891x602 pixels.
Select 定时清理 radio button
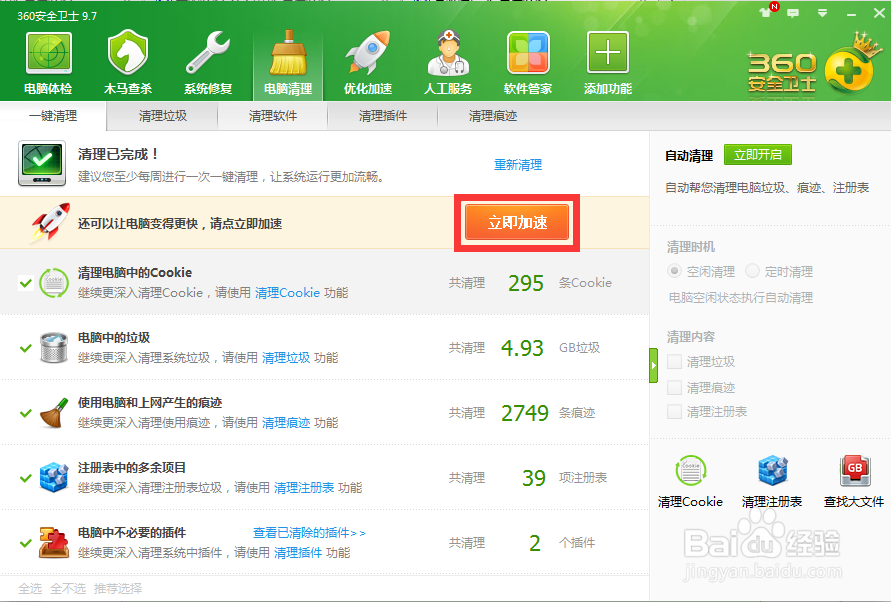click(752, 271)
